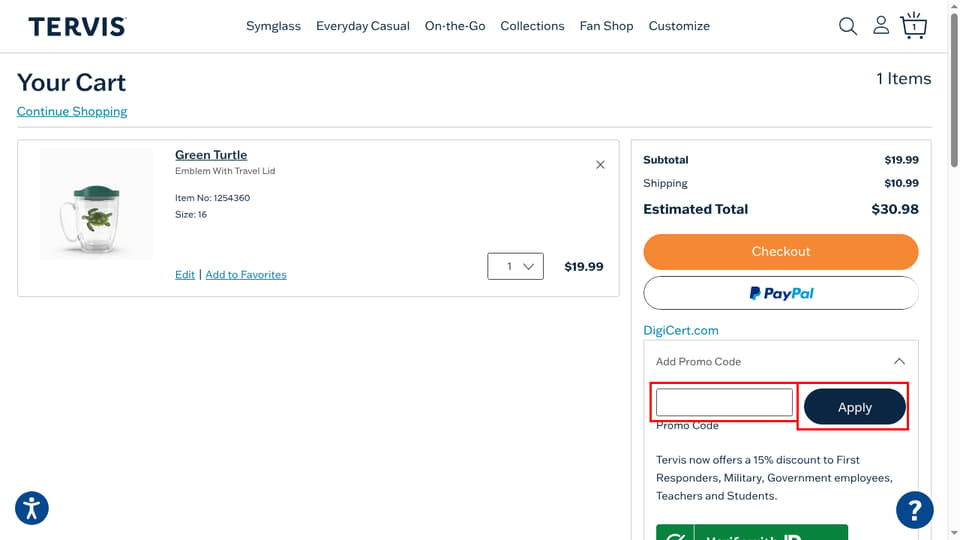Screen dimensions: 960x540
Task: Open the Collections menu
Action: click(x=532, y=26)
